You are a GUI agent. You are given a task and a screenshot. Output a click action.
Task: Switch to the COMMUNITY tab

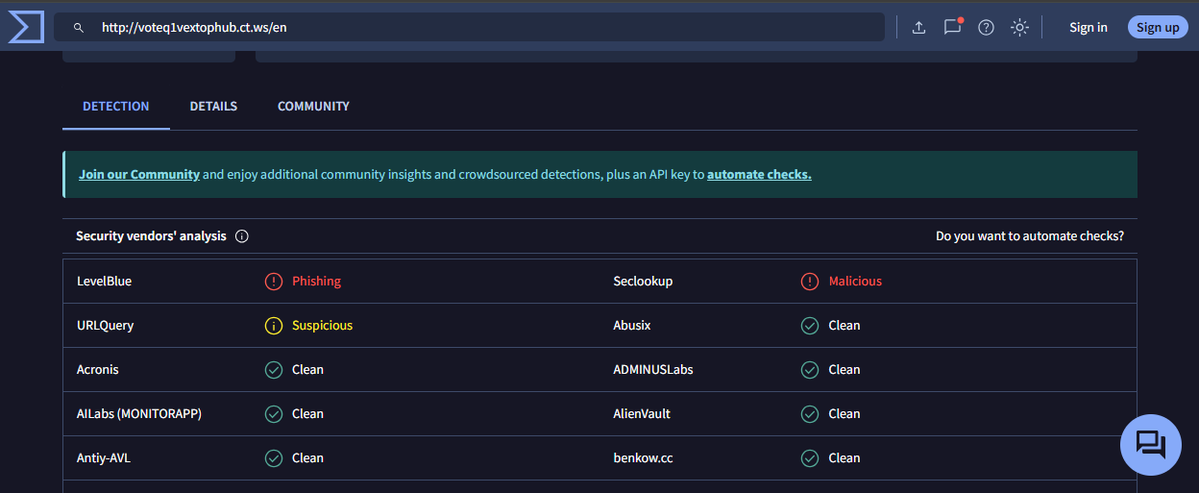click(x=314, y=106)
